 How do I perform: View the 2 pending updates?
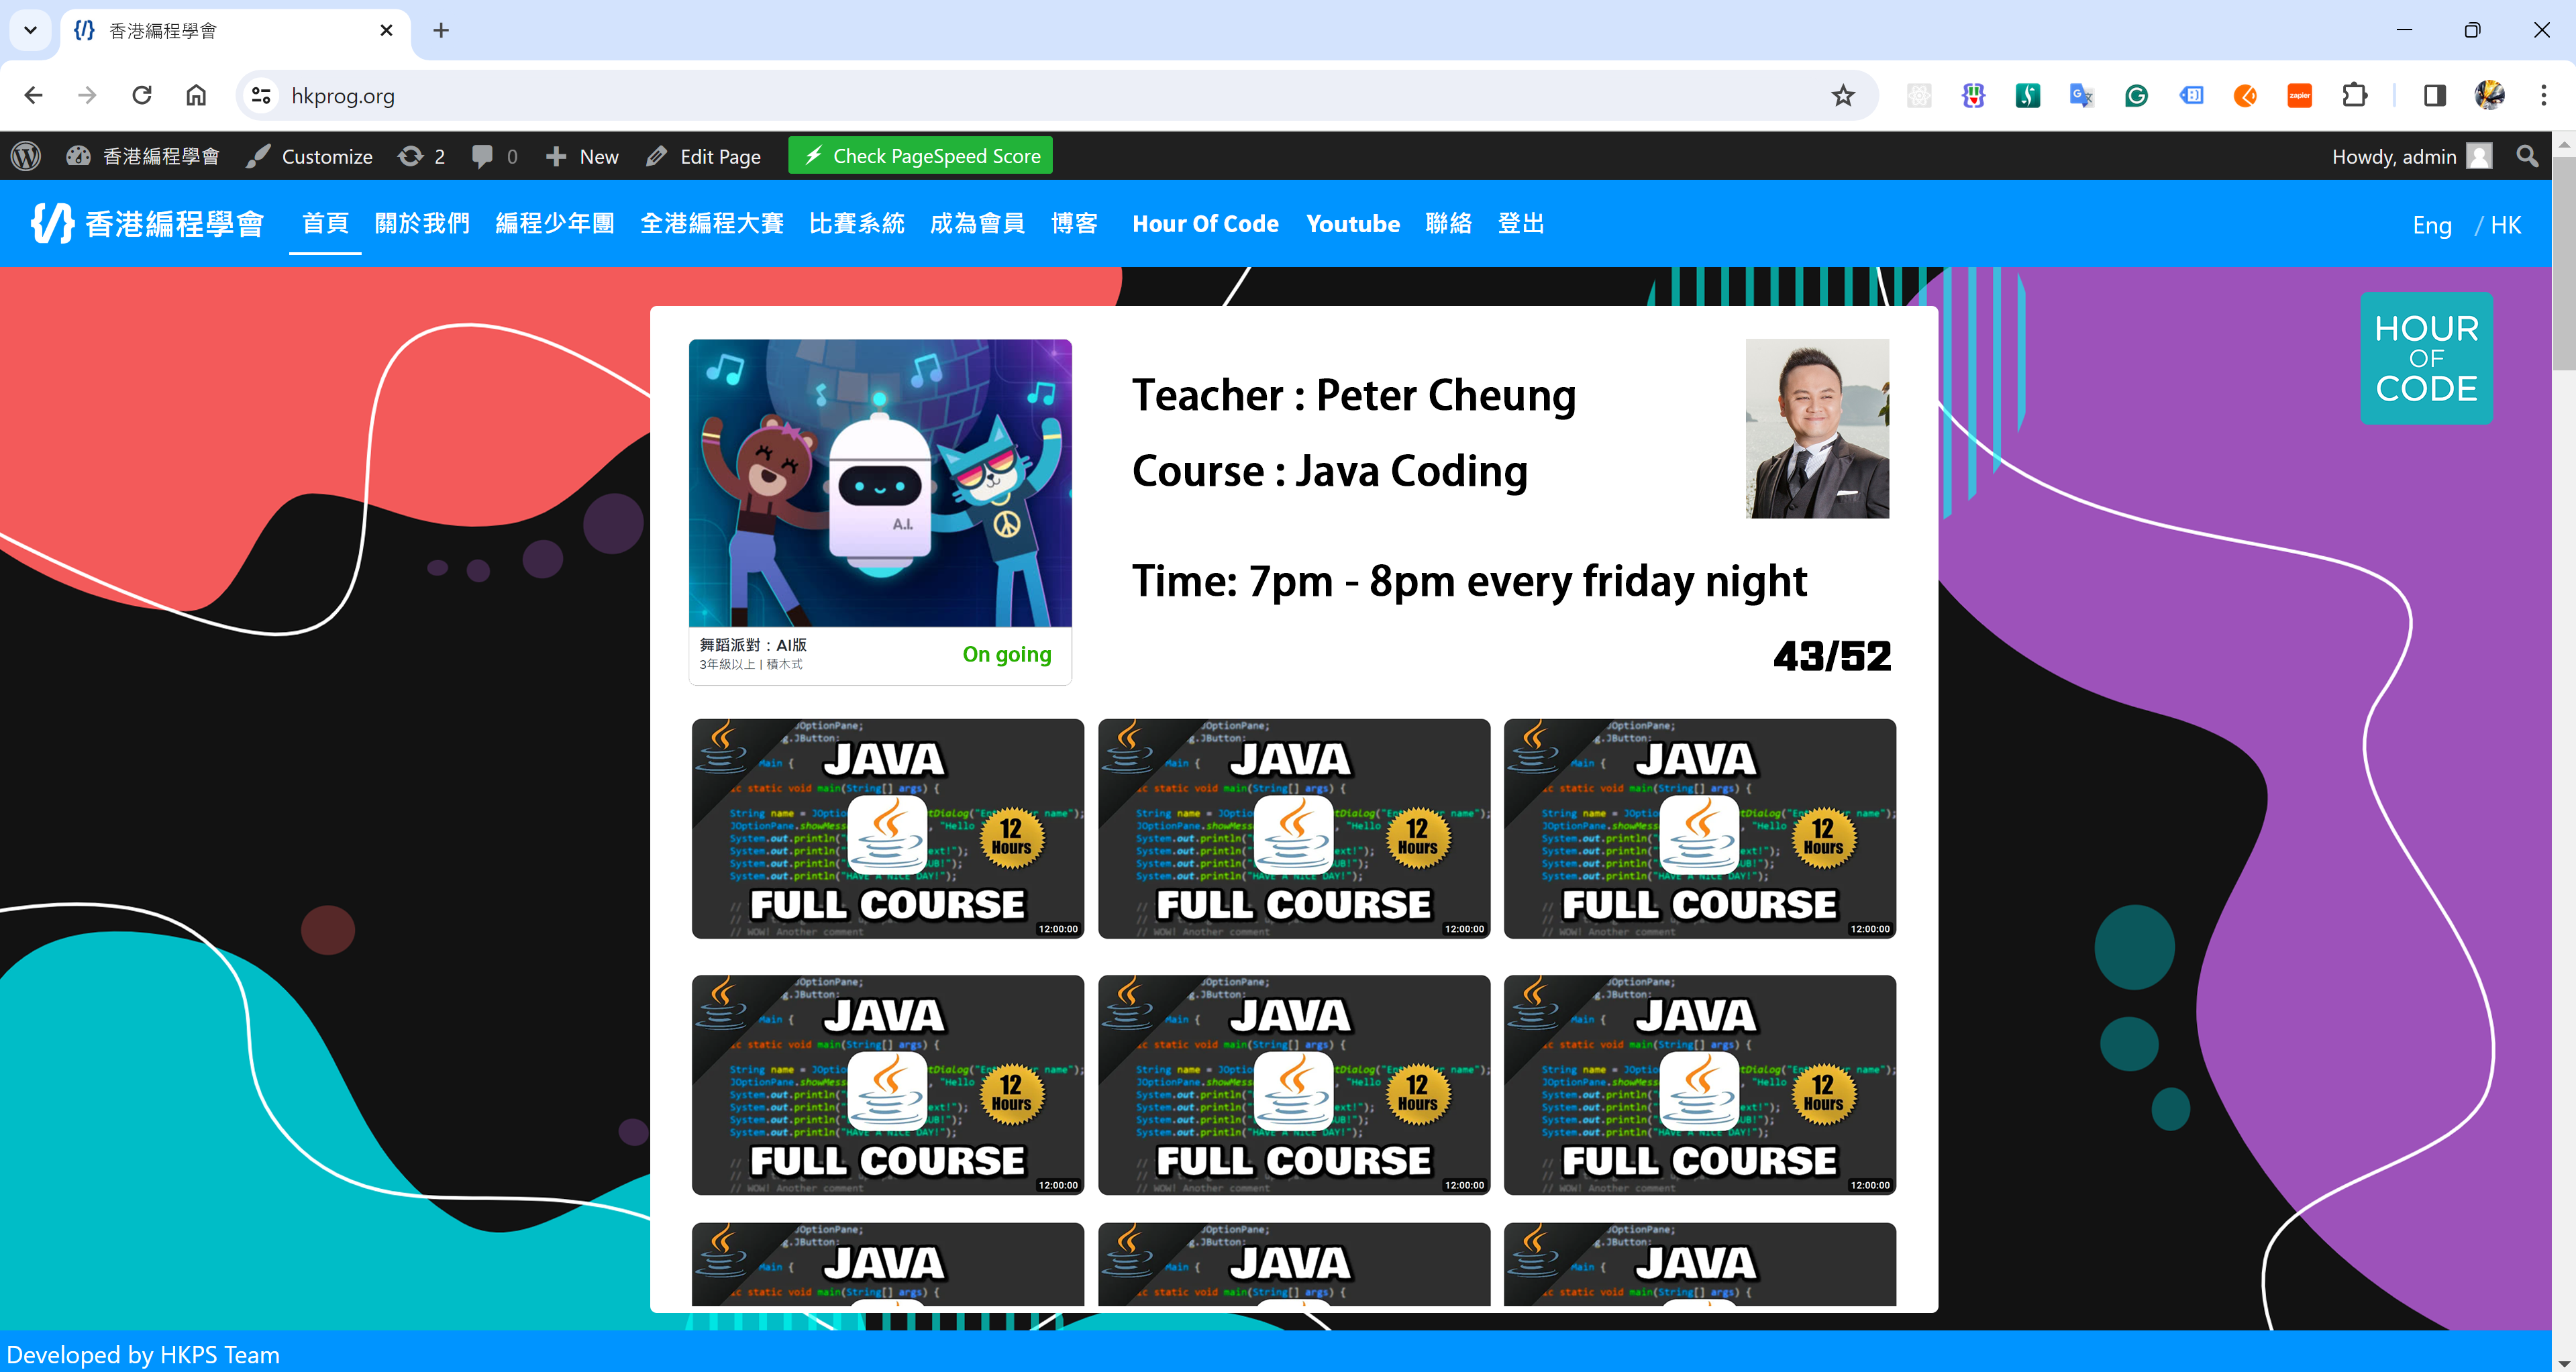(x=421, y=156)
